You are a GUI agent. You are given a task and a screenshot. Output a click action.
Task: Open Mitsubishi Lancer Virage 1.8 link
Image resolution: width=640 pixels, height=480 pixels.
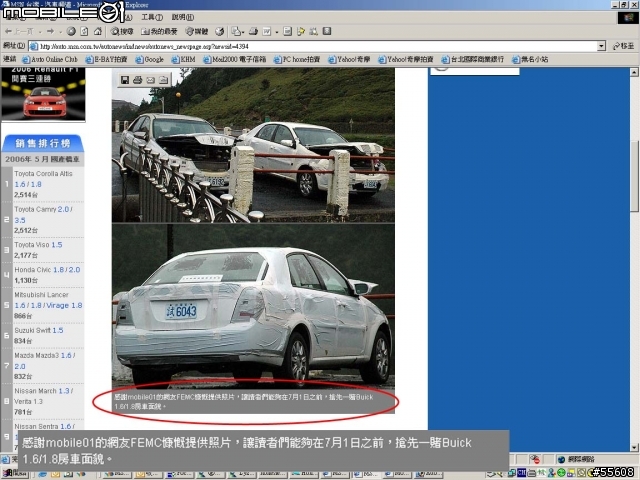64,305
